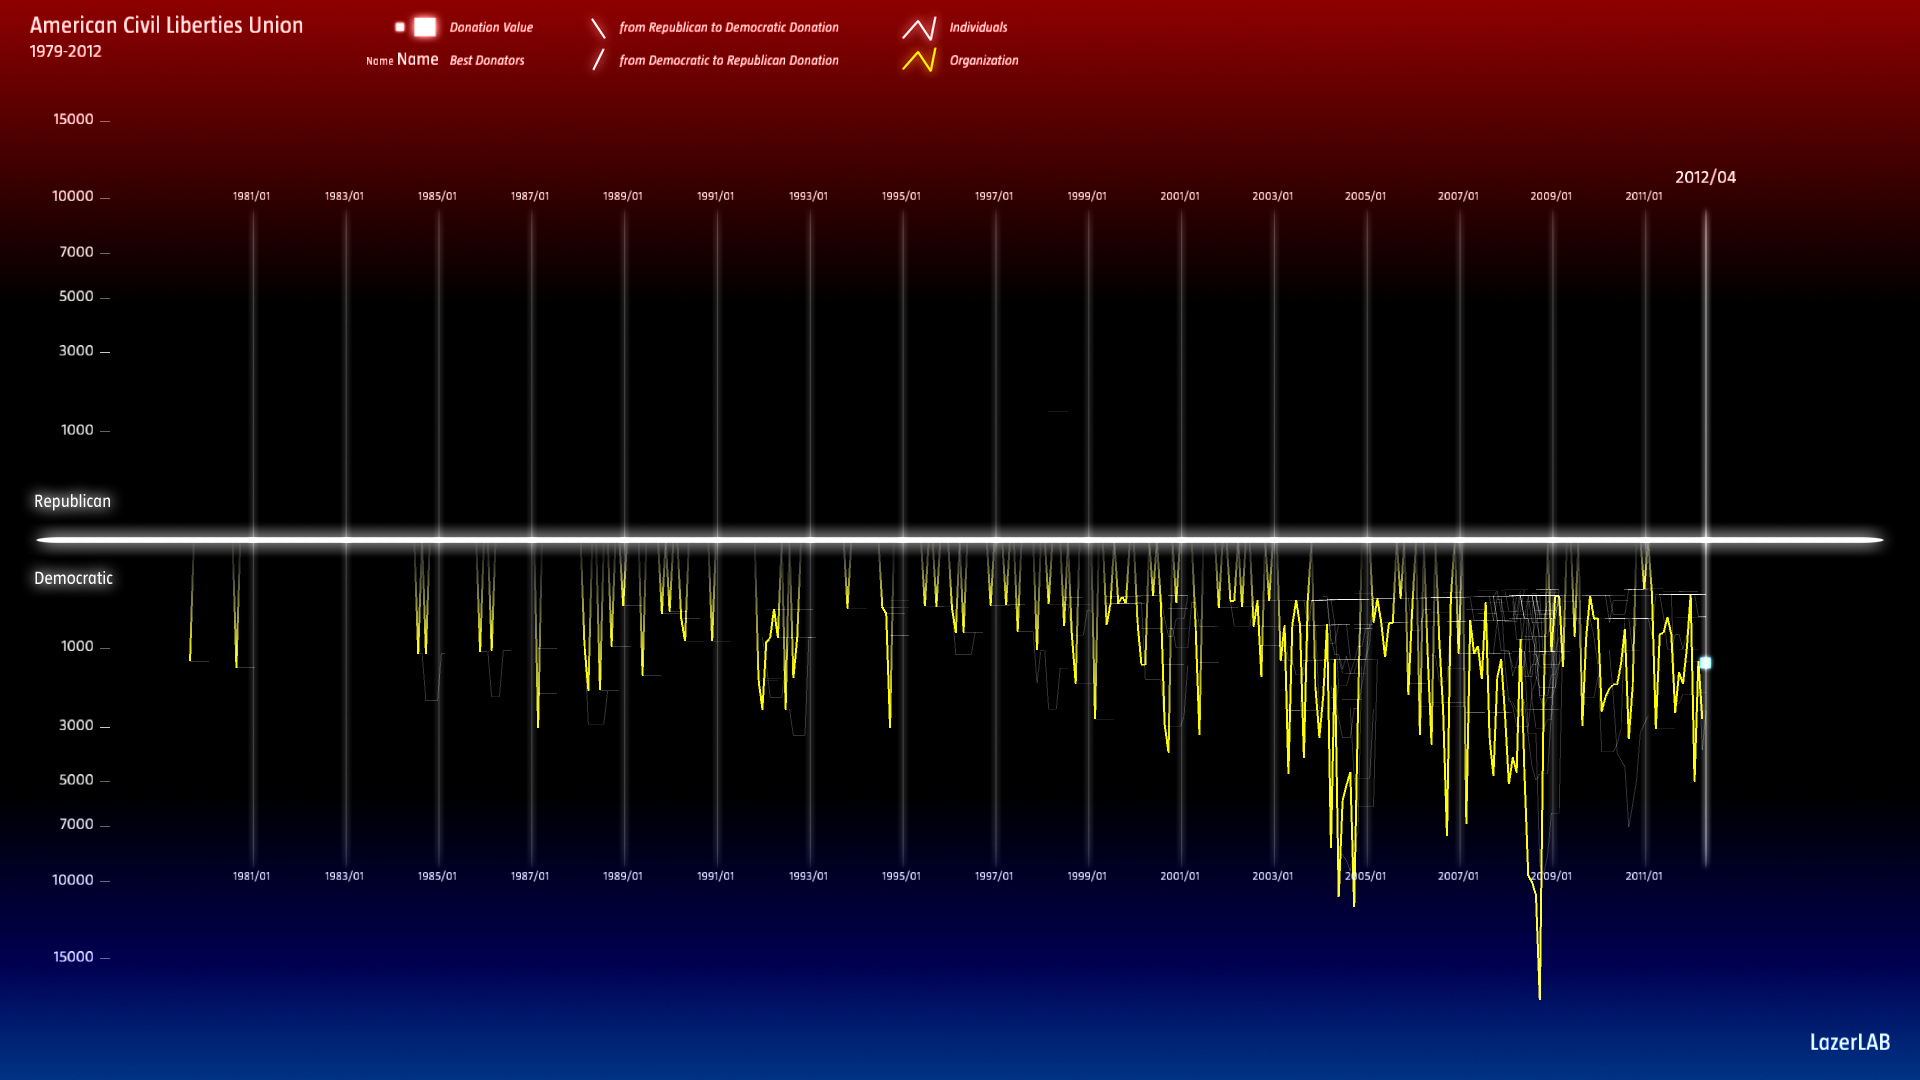
Task: Click the Best Donators legend label
Action: pos(486,60)
